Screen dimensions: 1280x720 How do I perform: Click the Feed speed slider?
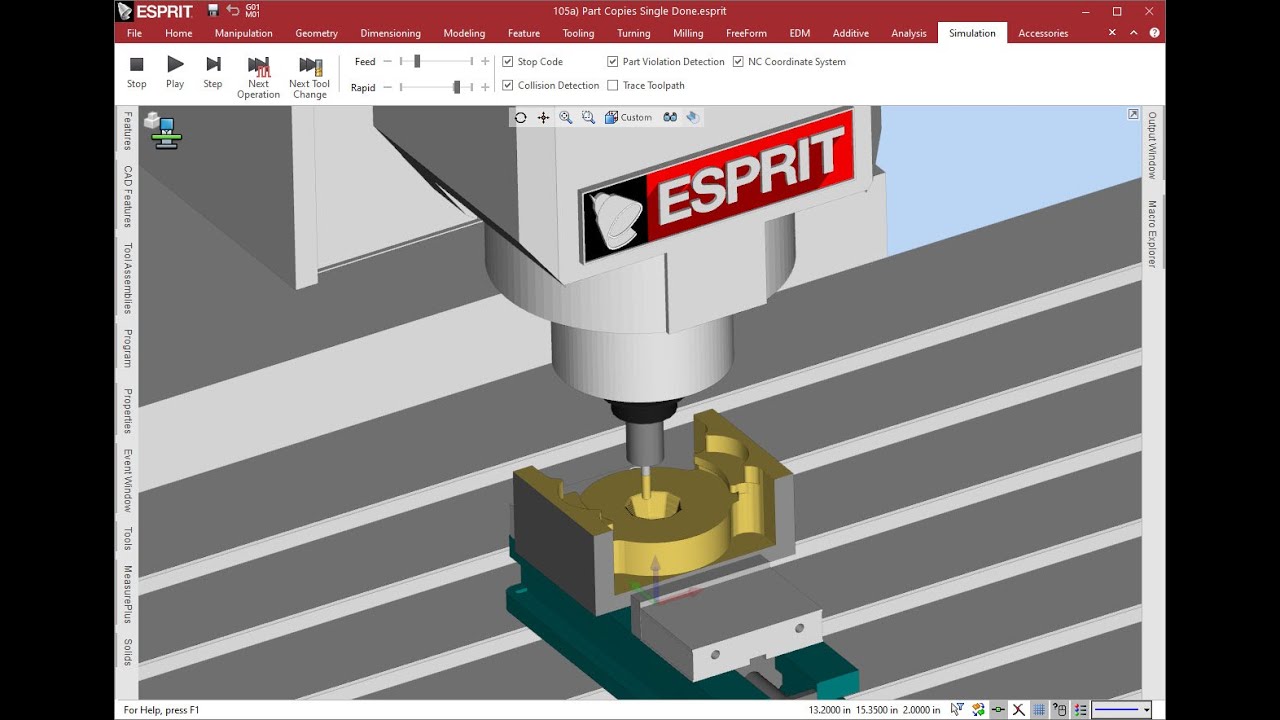click(417, 62)
